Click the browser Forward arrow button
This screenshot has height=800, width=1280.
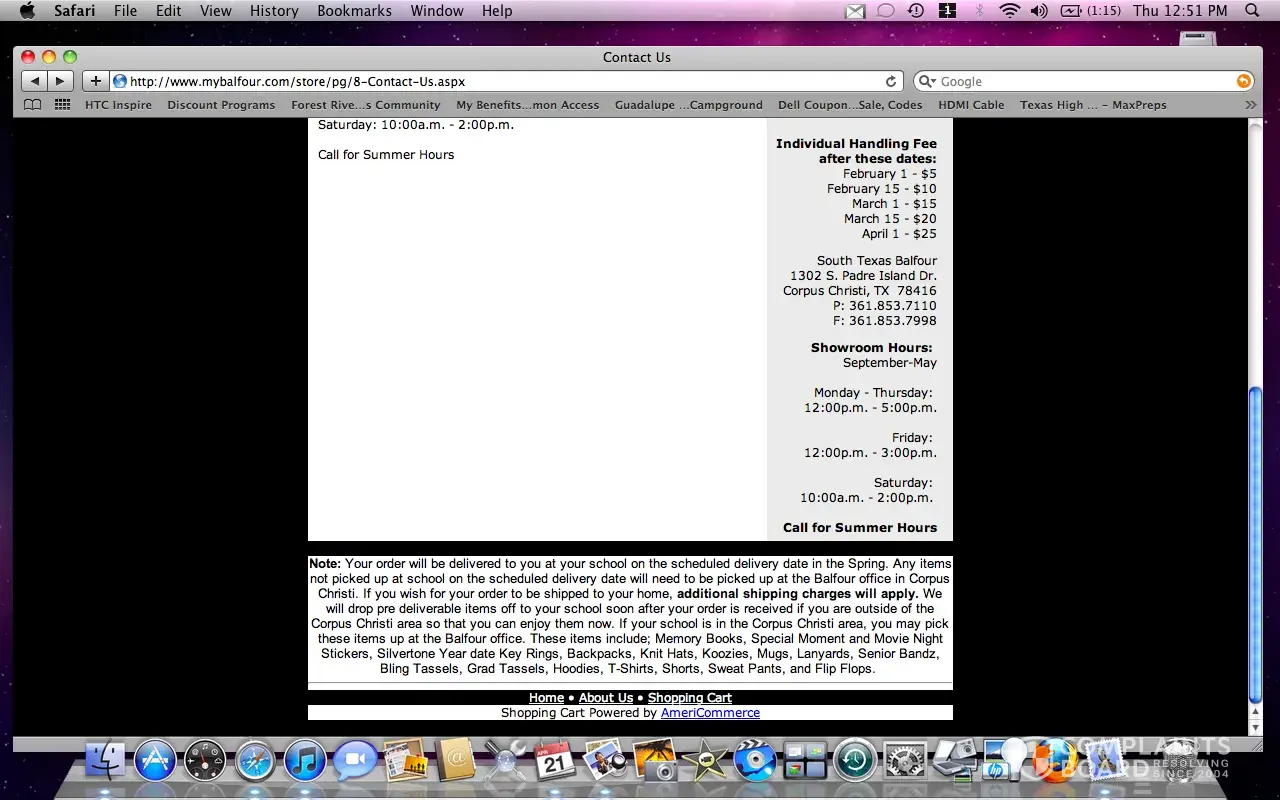60,81
